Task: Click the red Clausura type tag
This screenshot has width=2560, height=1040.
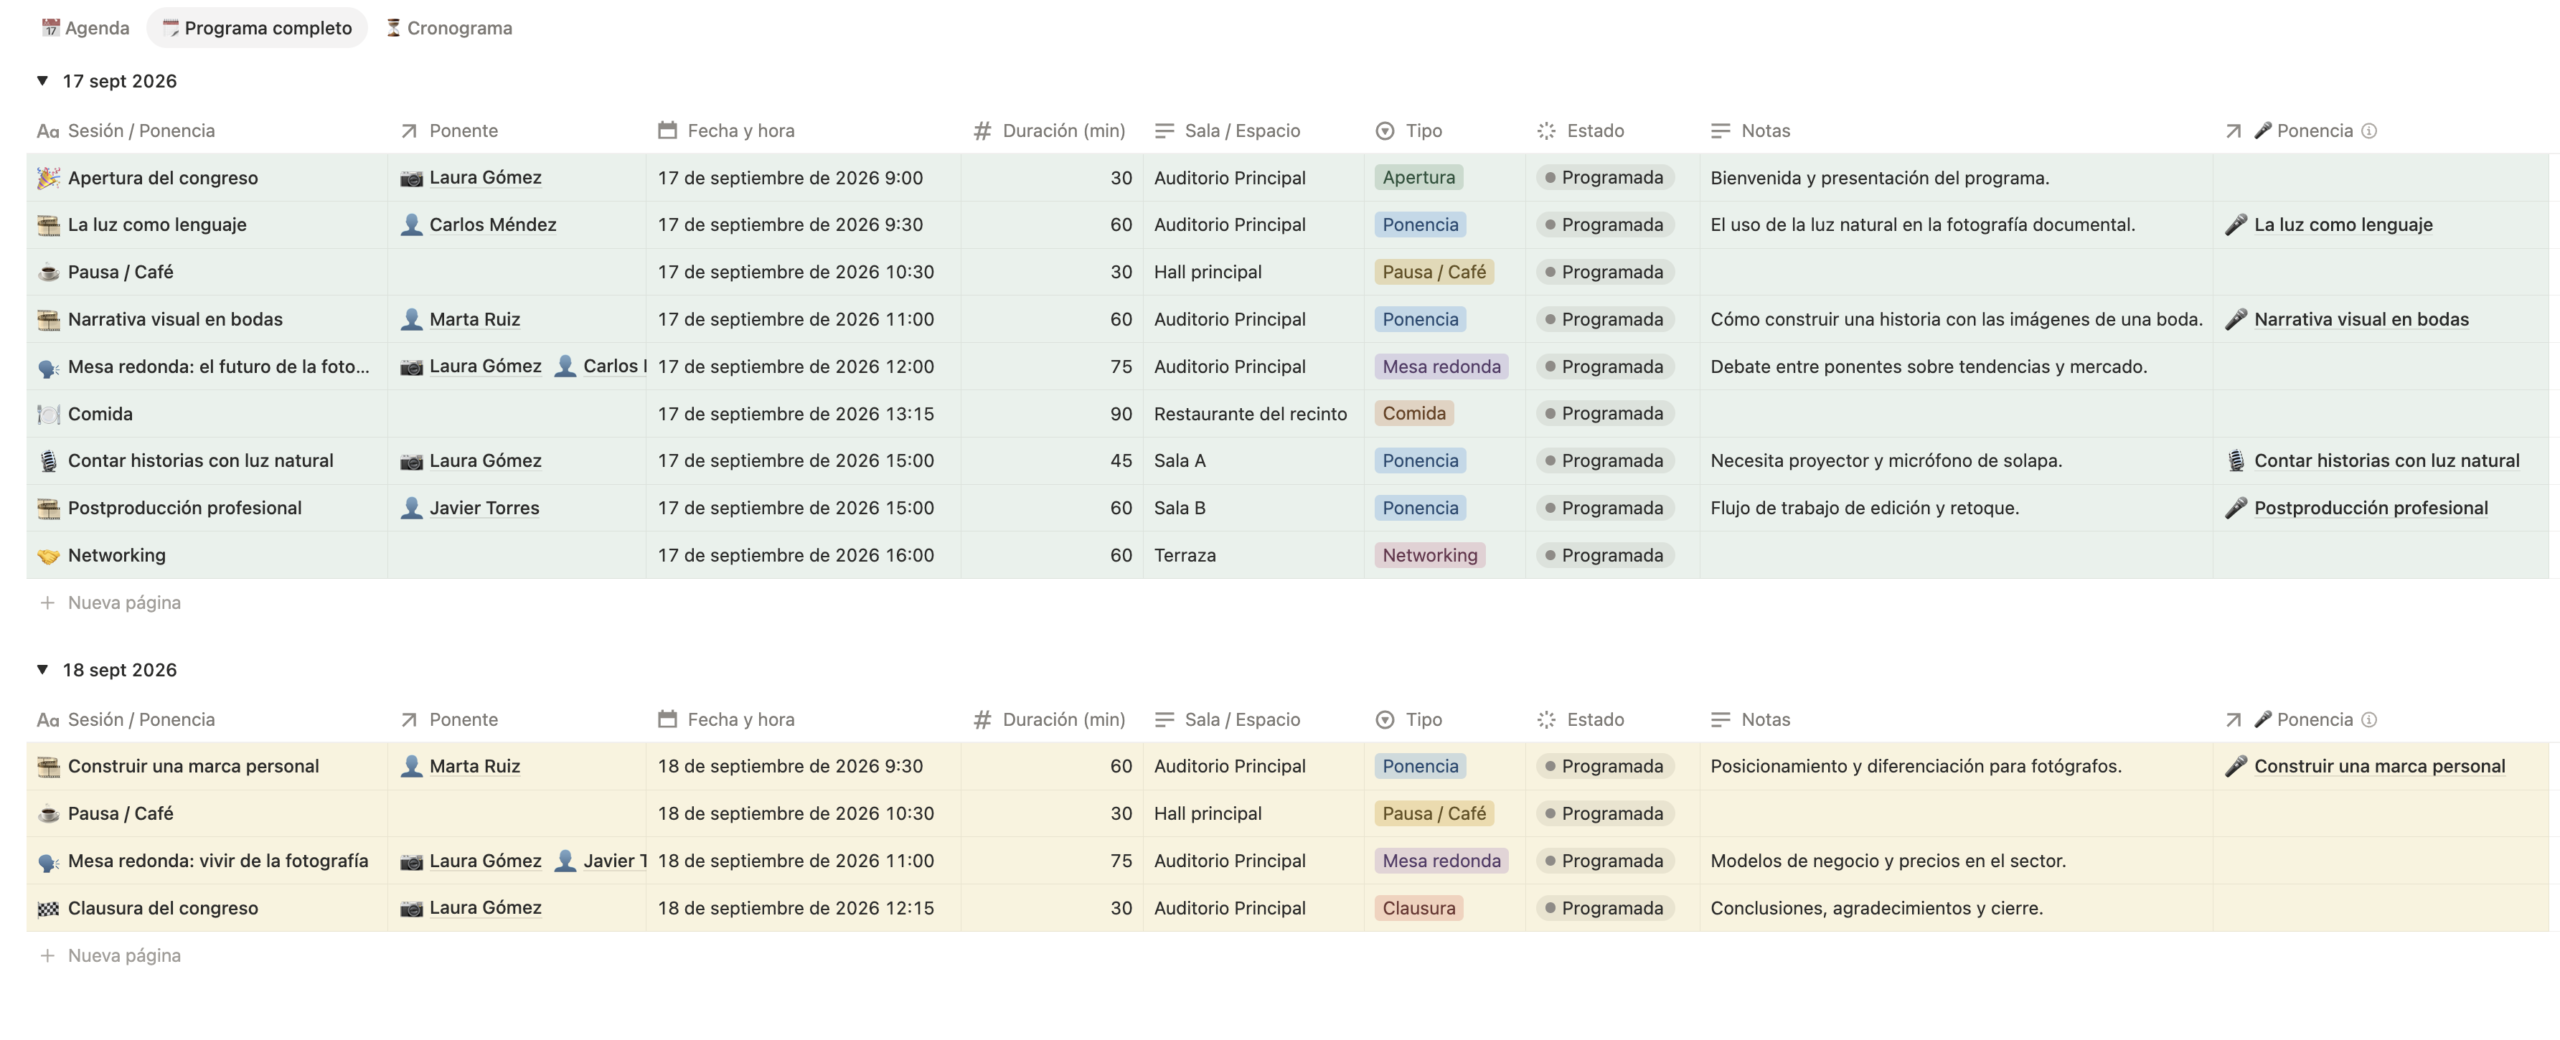Action: tap(1418, 909)
